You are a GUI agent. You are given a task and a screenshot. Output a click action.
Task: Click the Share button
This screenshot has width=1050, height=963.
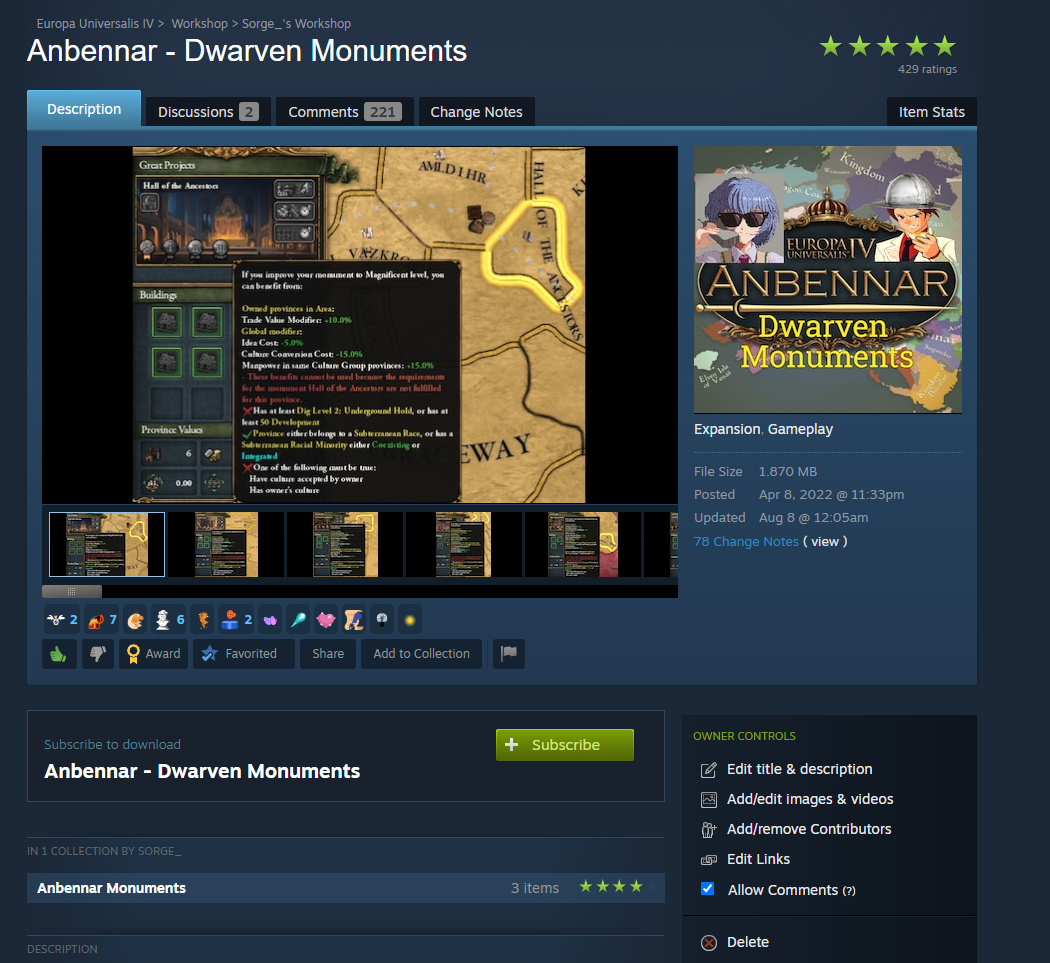tap(327, 654)
